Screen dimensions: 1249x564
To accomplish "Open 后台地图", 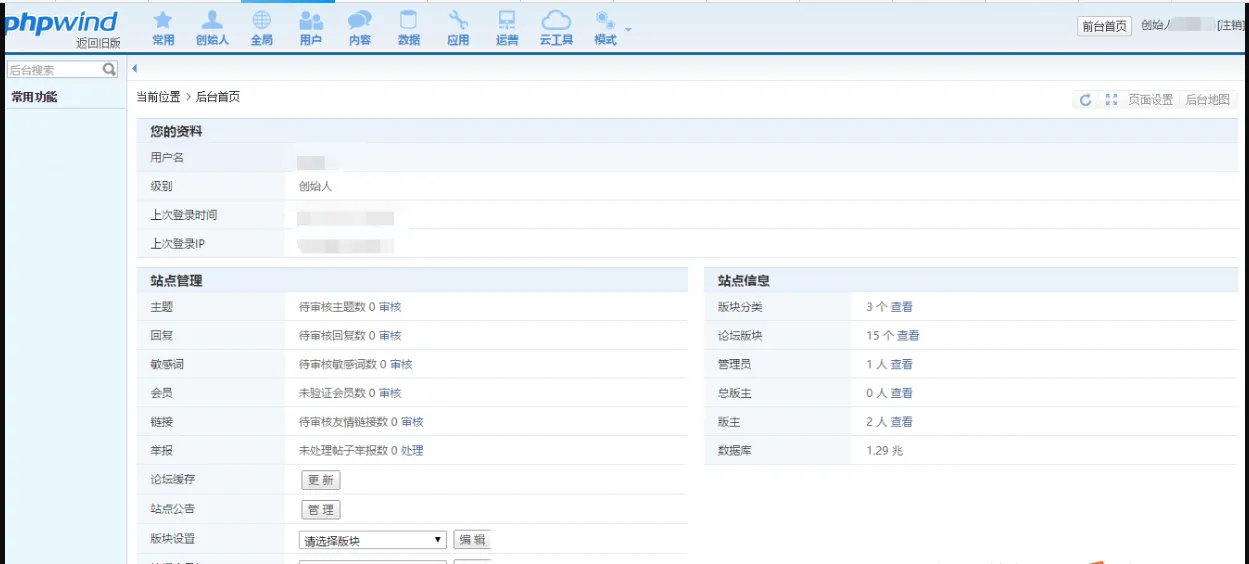I will click(x=1207, y=100).
